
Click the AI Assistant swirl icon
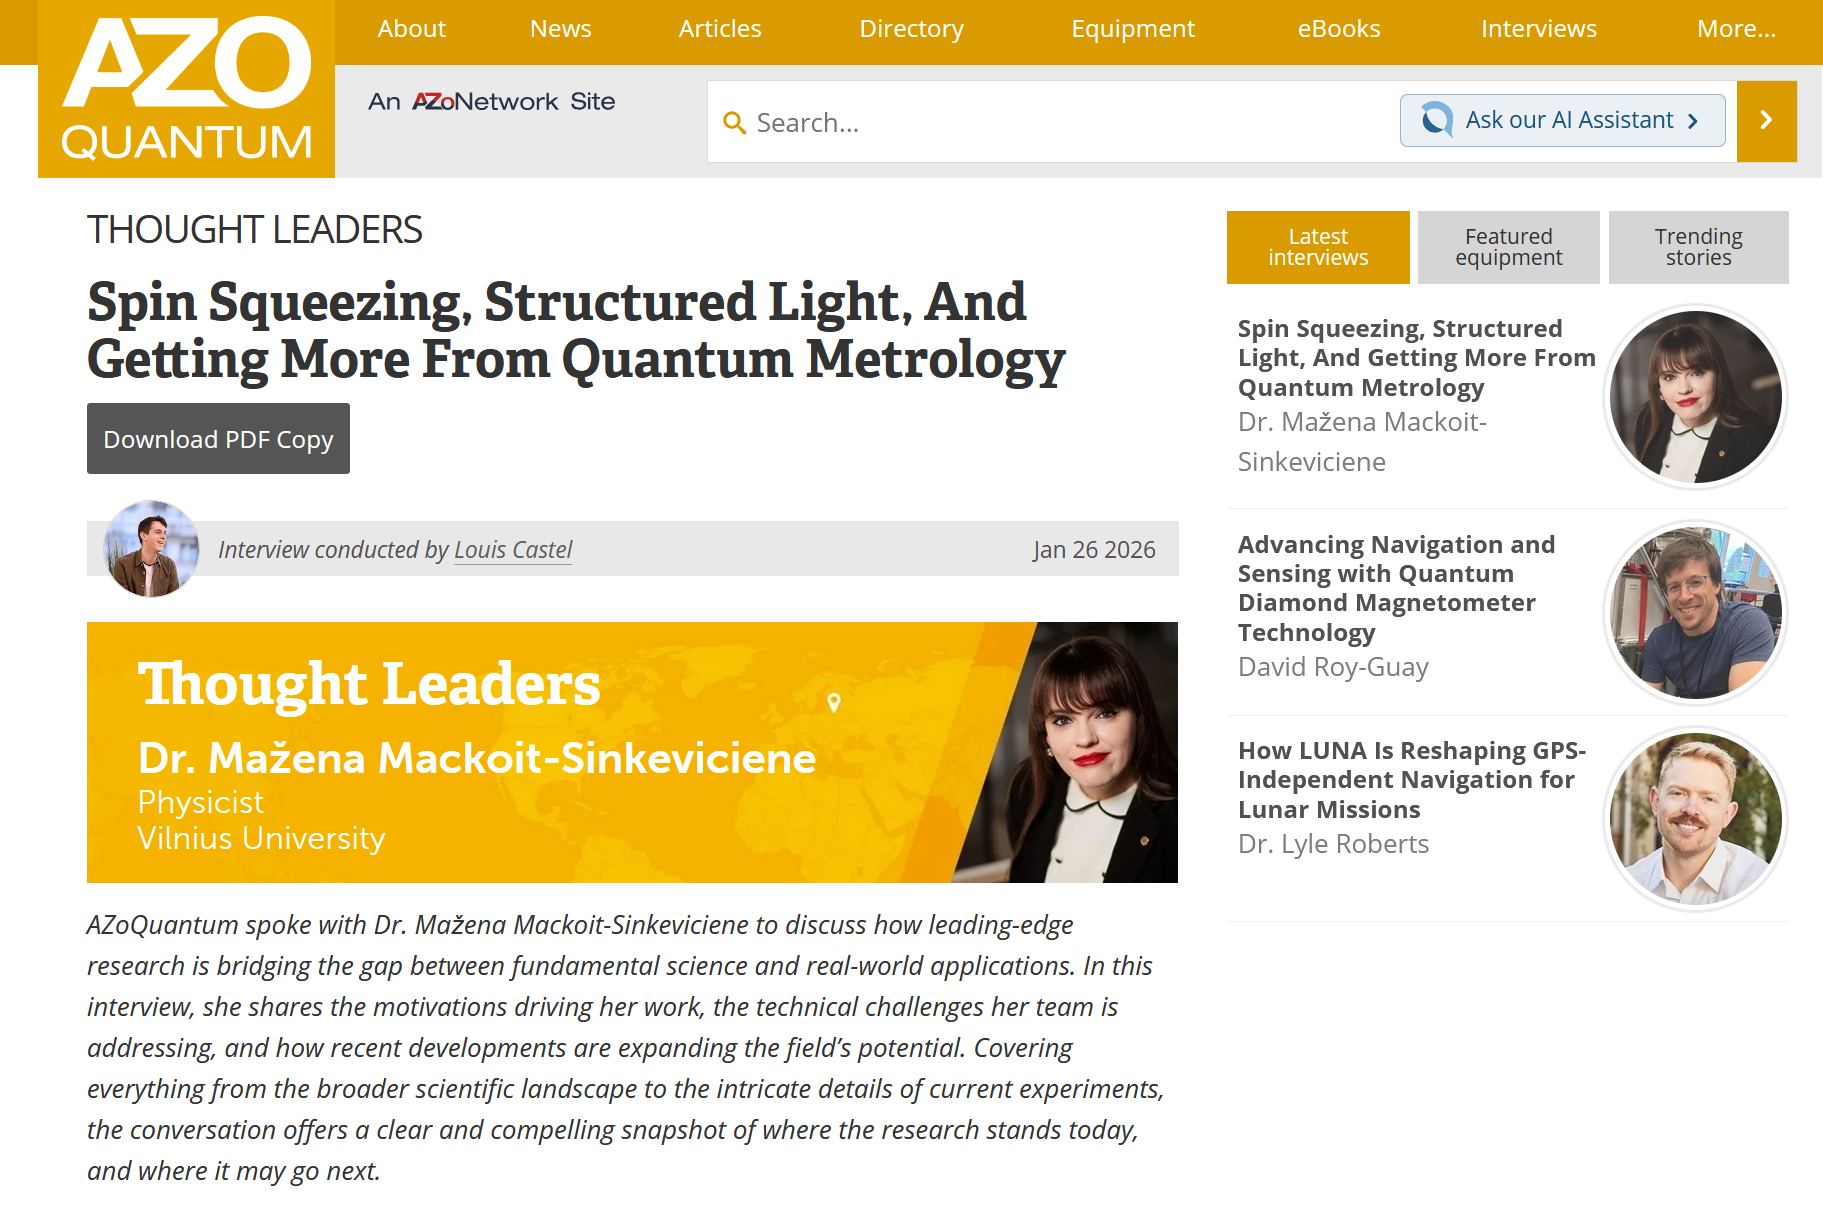1436,121
